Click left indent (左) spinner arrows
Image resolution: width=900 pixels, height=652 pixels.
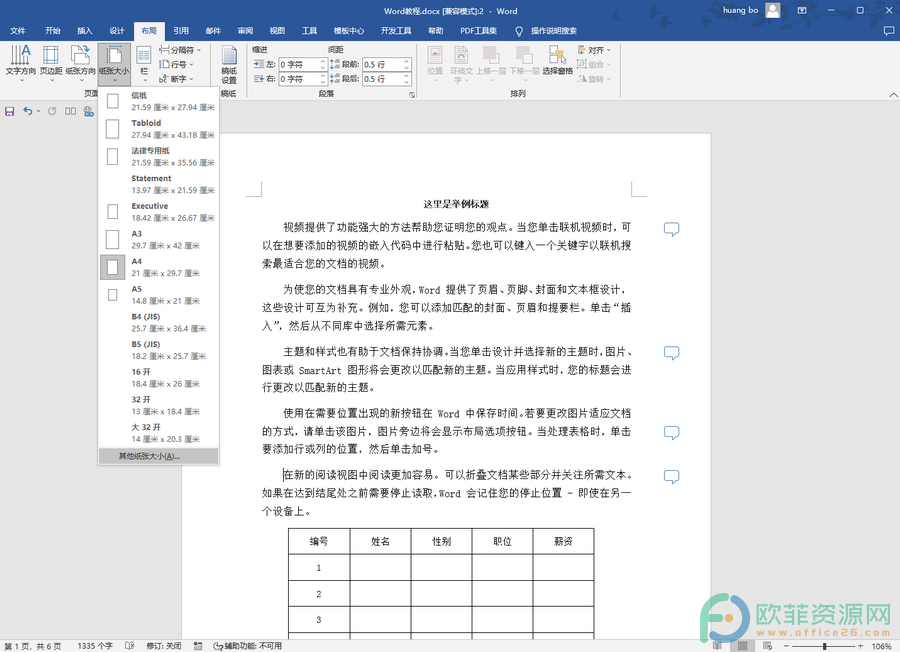tap(323, 64)
